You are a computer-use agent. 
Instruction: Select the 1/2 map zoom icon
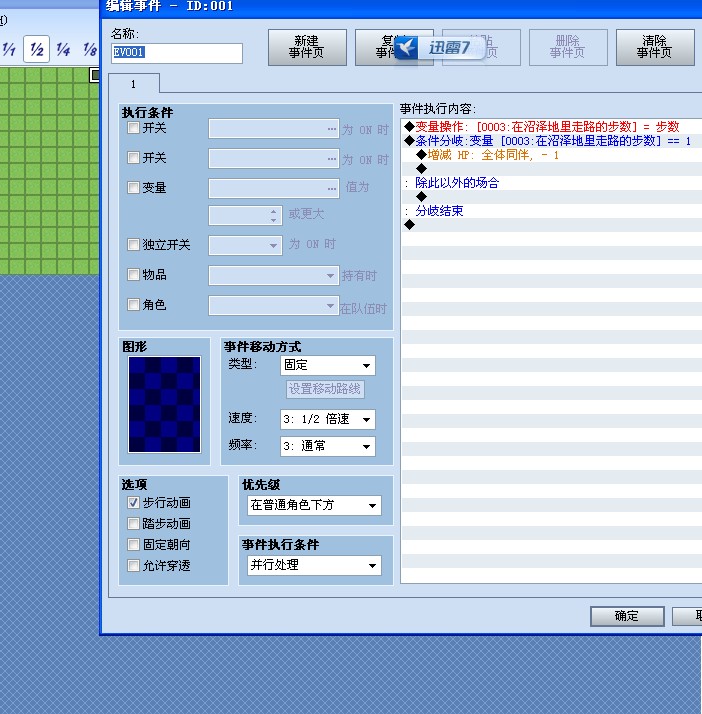click(x=36, y=49)
